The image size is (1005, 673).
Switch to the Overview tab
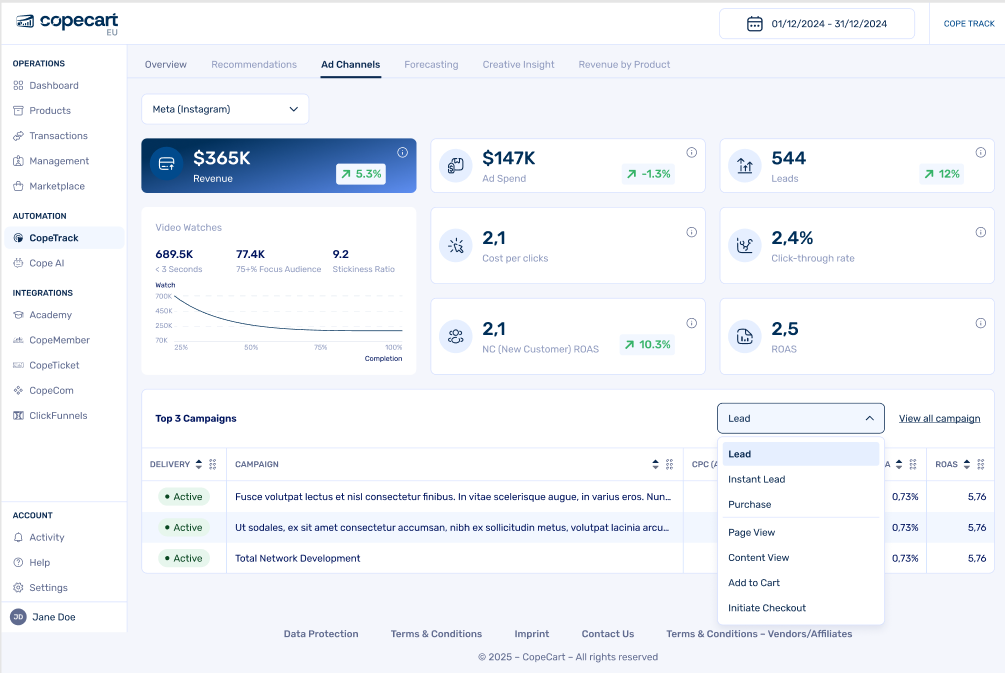point(165,65)
